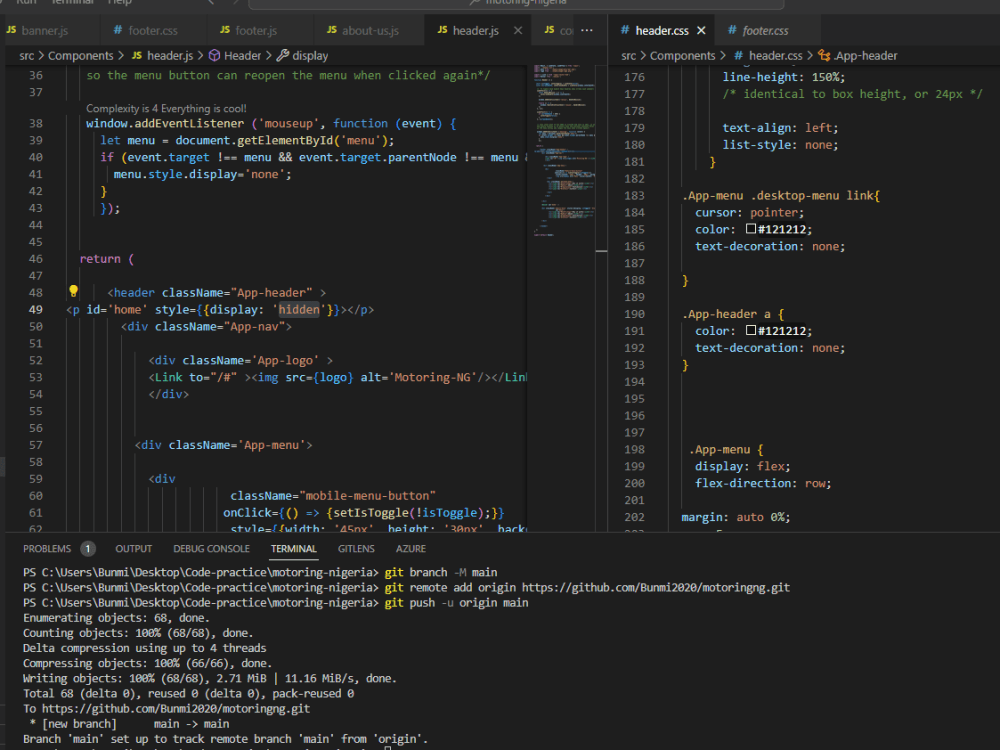Select the header.js editor tab

(475, 30)
